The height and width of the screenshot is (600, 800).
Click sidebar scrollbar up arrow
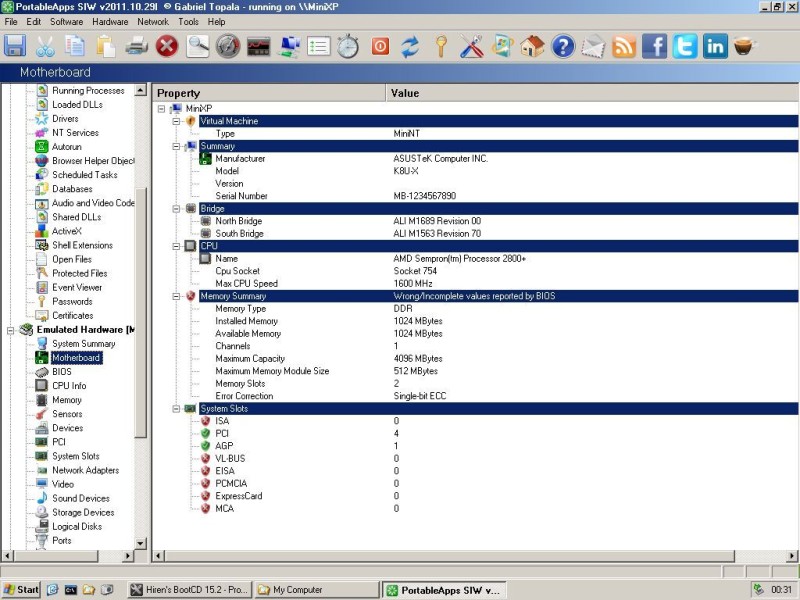click(x=140, y=90)
